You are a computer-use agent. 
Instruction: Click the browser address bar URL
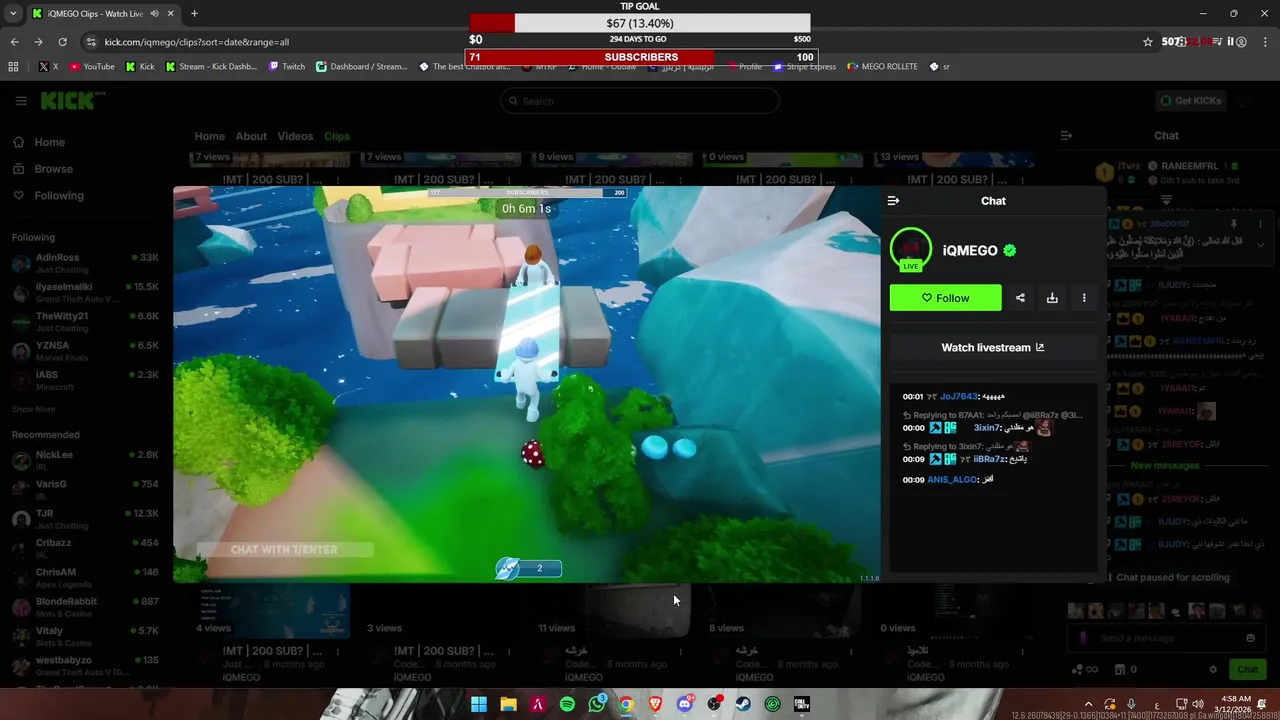point(196,42)
